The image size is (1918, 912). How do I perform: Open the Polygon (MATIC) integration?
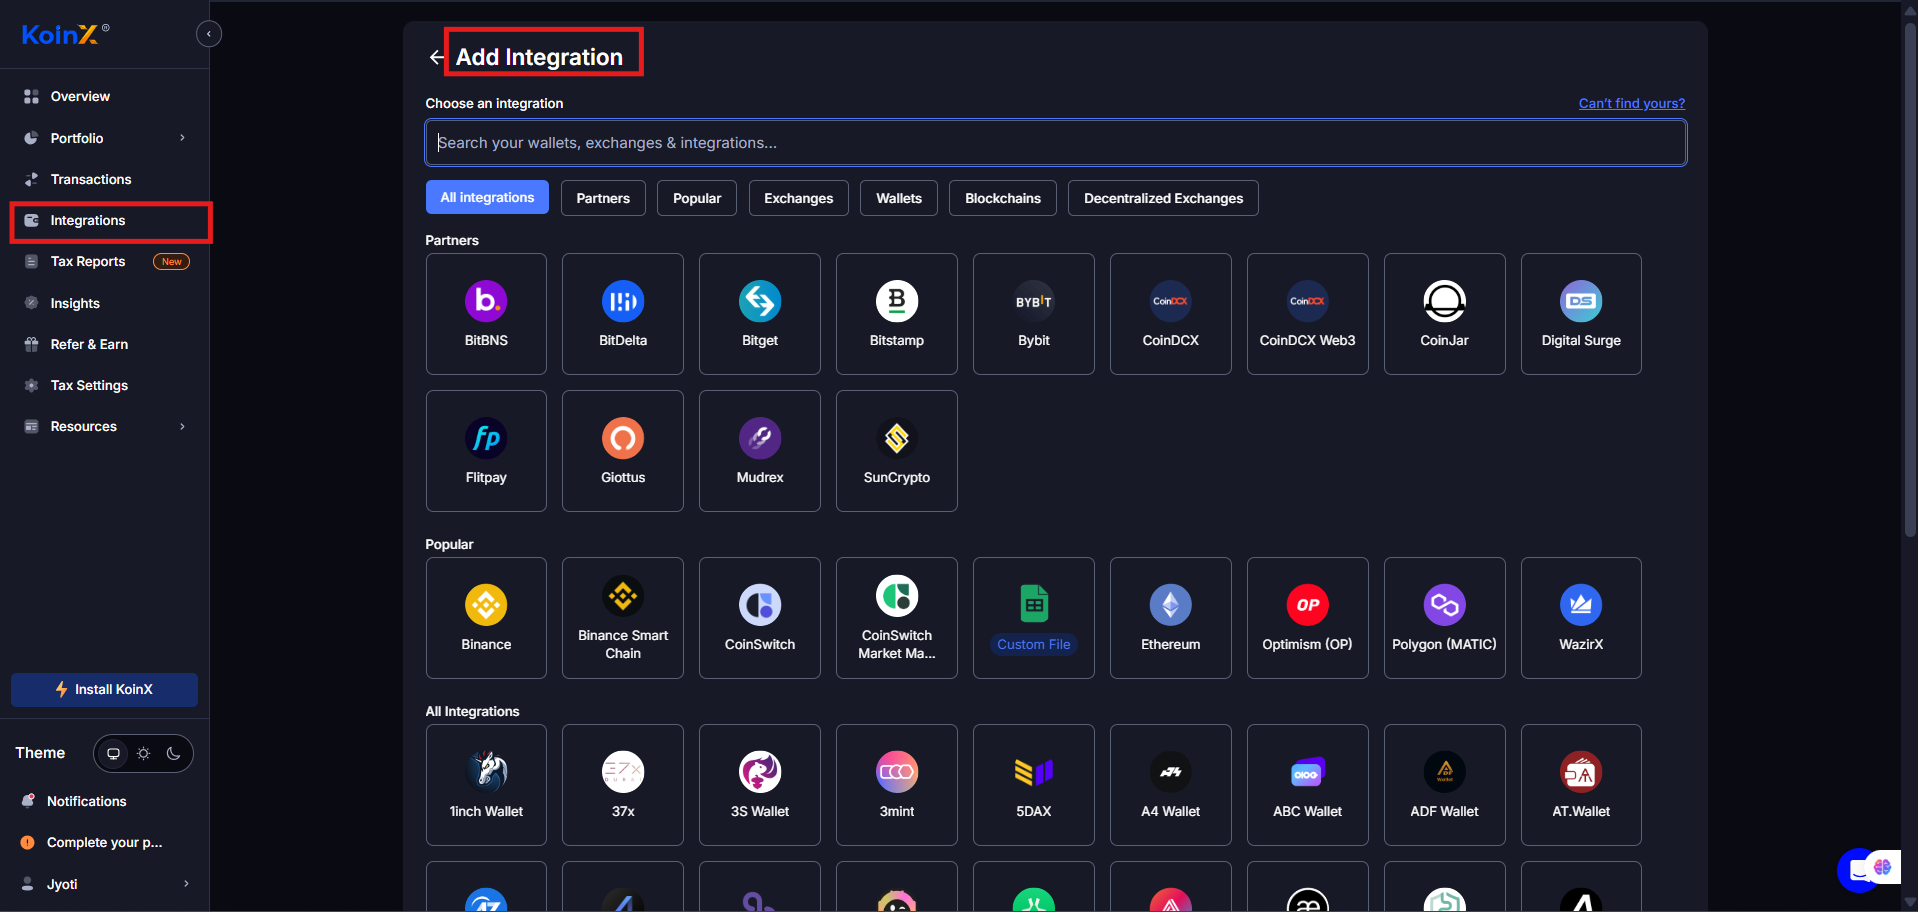click(x=1444, y=617)
